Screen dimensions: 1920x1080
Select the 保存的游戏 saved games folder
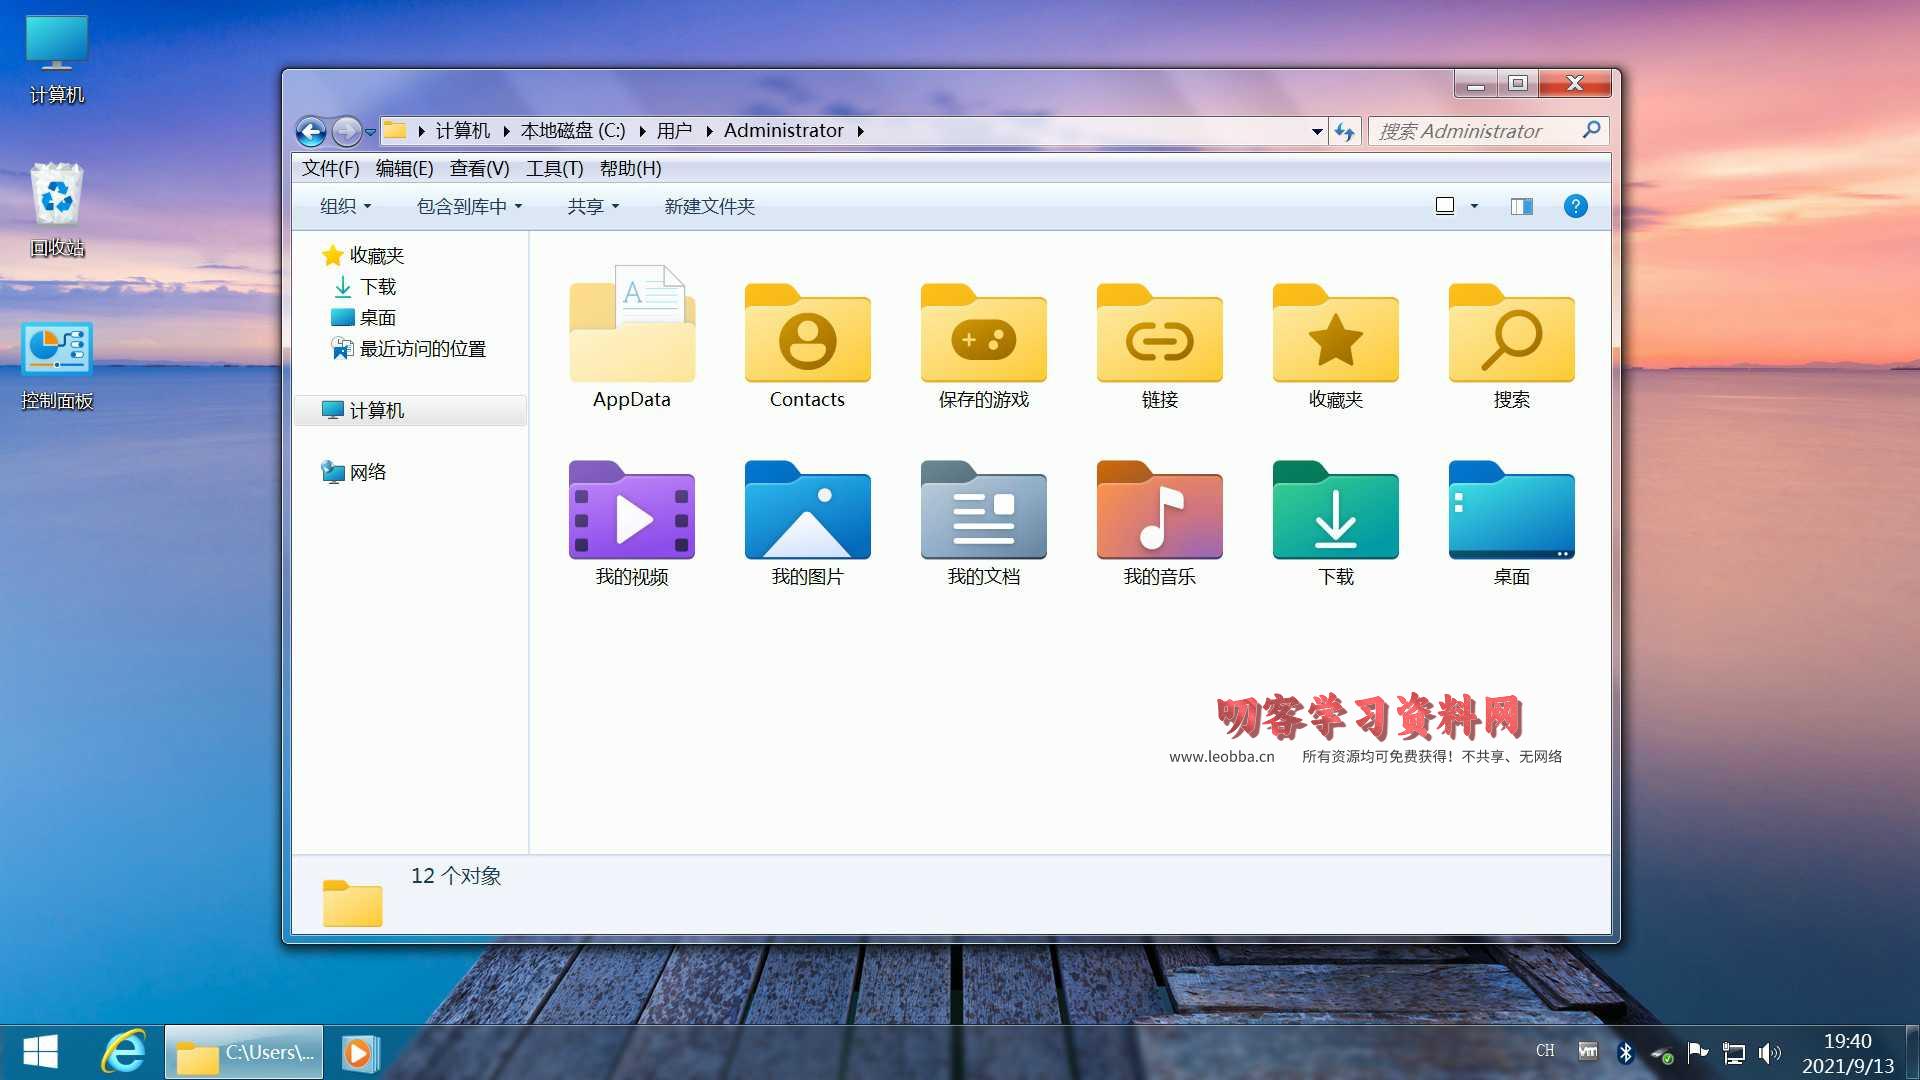(983, 335)
